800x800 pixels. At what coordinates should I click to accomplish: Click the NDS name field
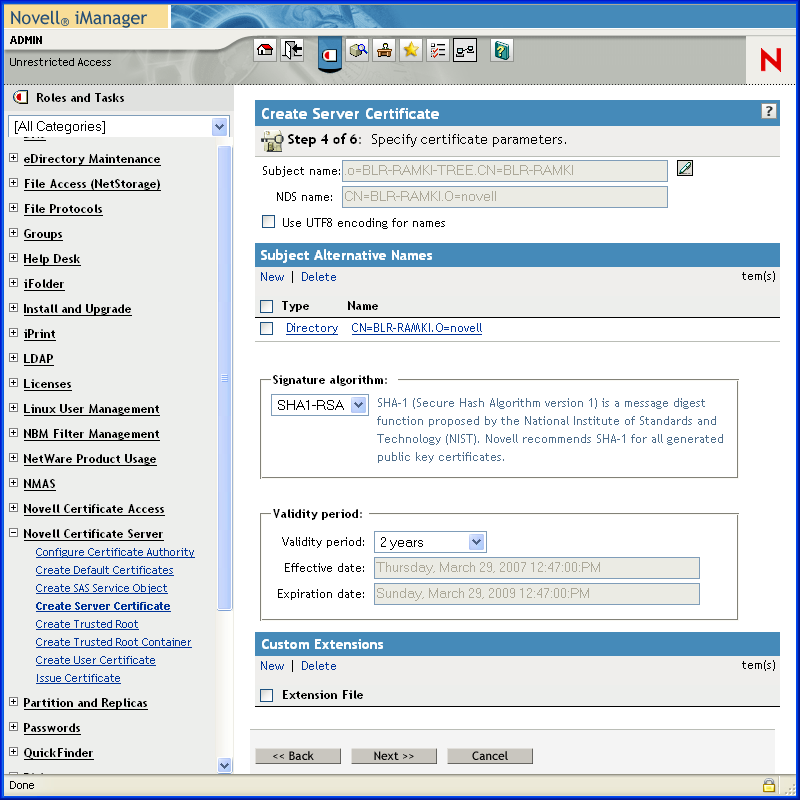pos(505,197)
